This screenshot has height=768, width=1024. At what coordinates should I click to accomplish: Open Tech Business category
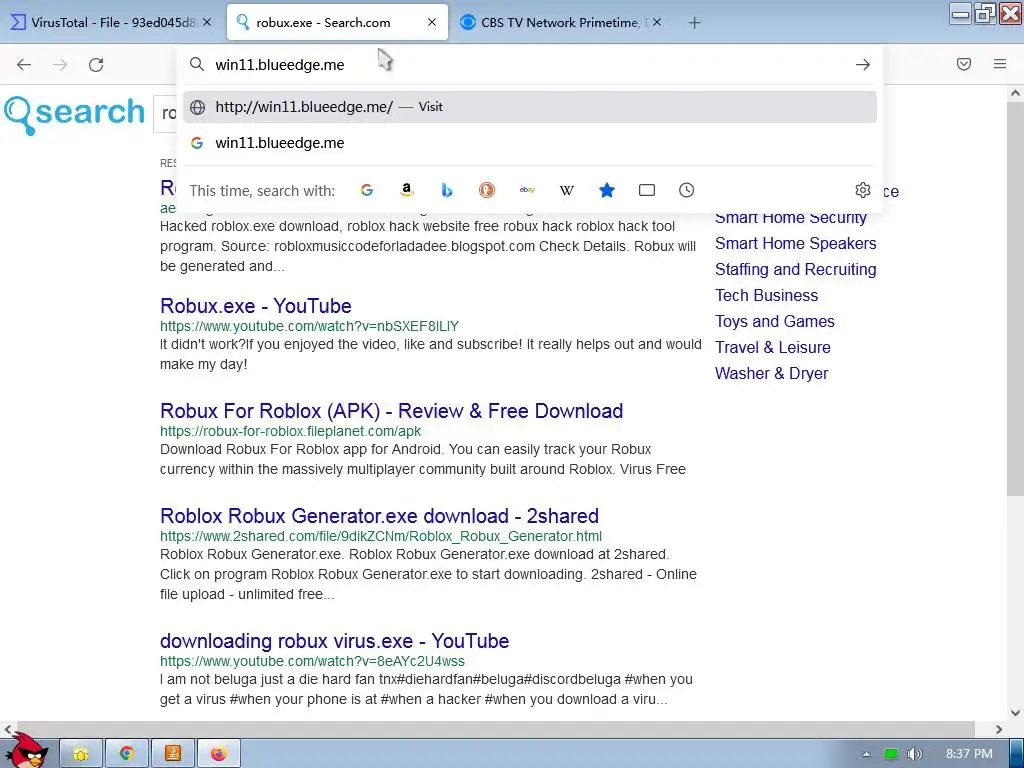pyautogui.click(x=766, y=295)
